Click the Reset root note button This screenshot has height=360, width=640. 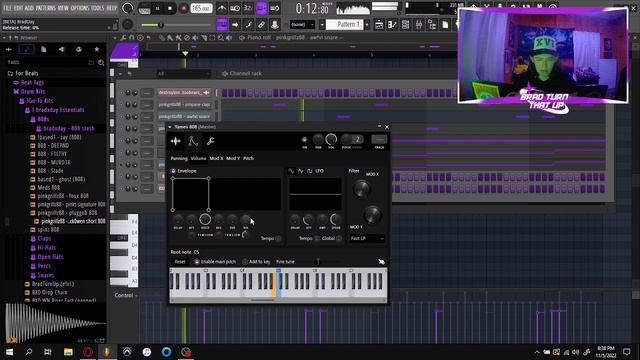(x=180, y=262)
